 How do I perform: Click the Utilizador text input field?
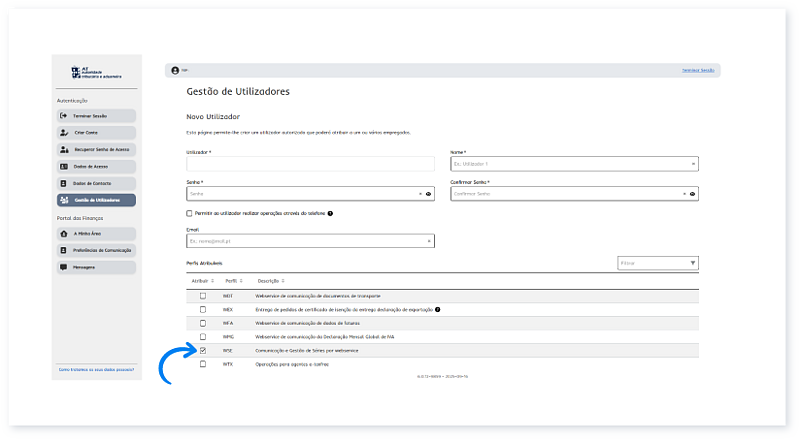point(309,164)
